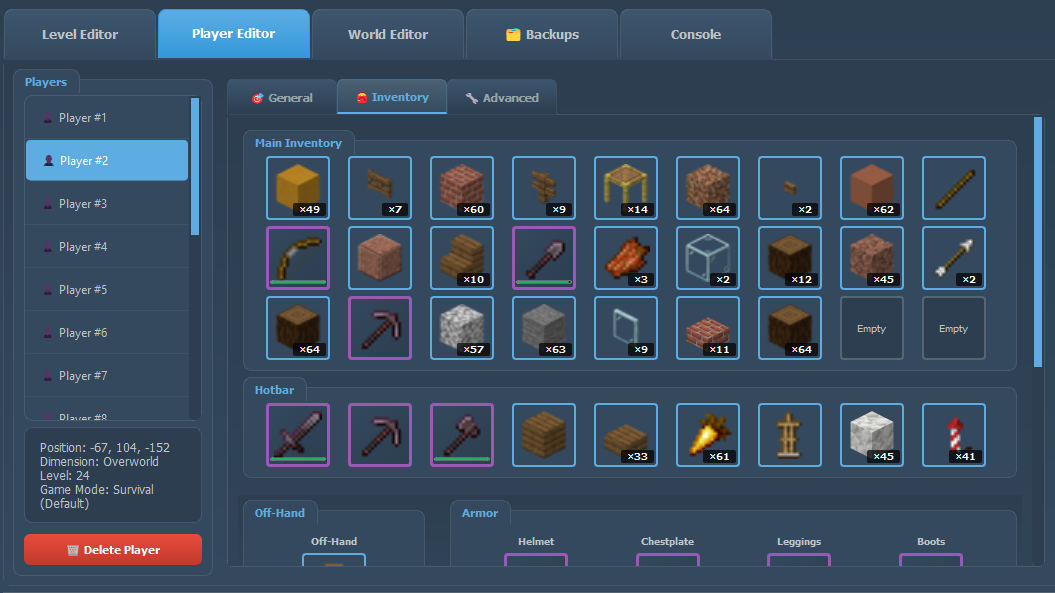Select the brick block stack of 60
1055x593 pixels.
tap(462, 188)
